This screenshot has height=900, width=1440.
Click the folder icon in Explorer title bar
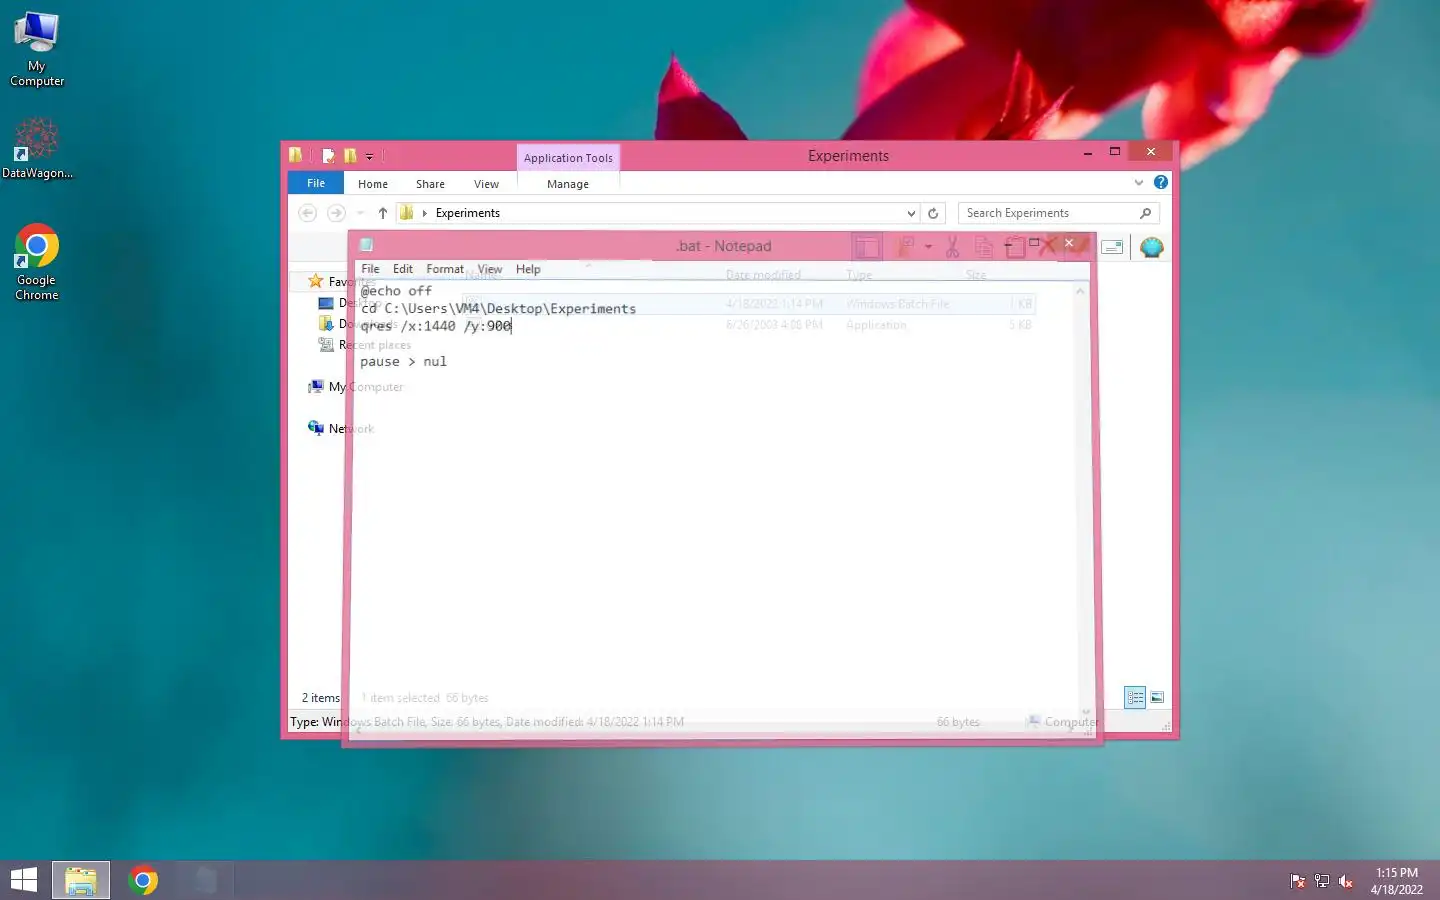pyautogui.click(x=296, y=155)
